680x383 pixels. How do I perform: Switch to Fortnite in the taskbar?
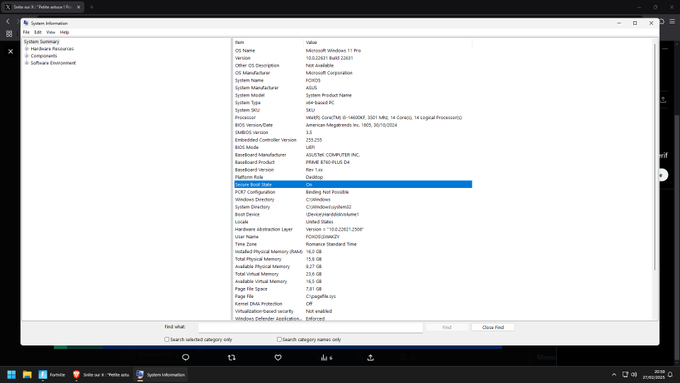[x=52, y=375]
